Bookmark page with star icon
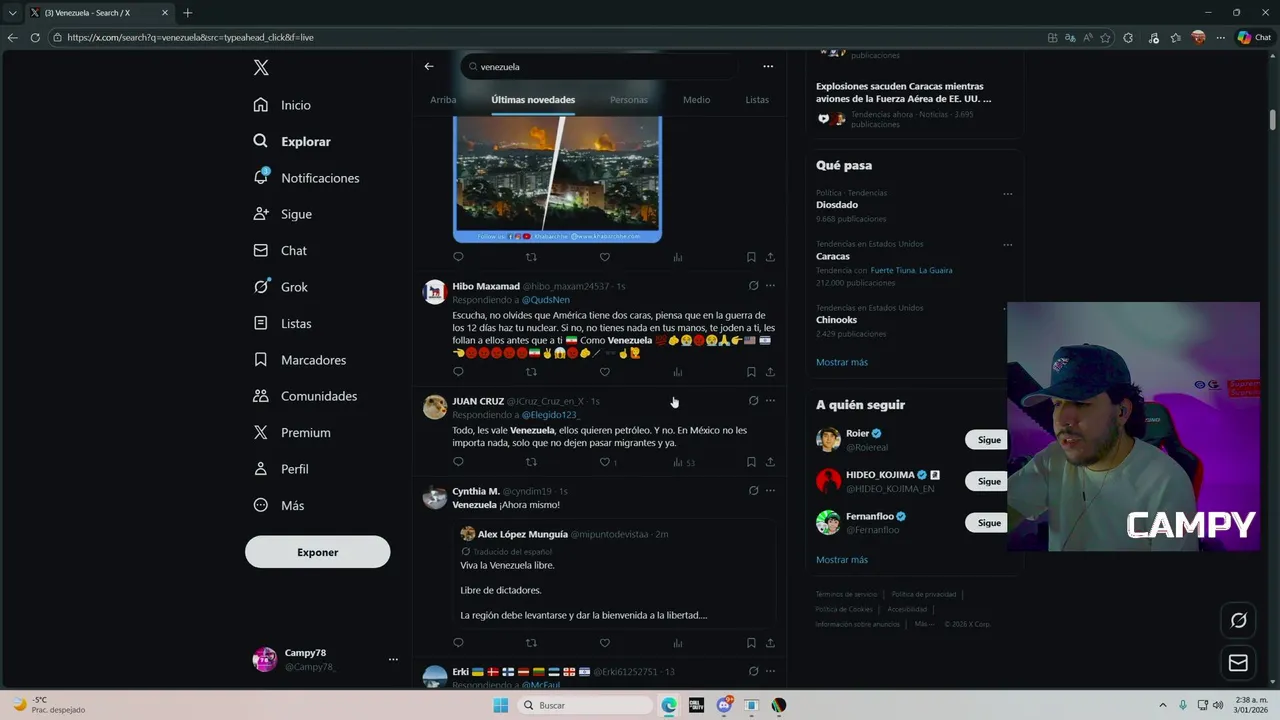Image resolution: width=1280 pixels, height=720 pixels. (x=1105, y=37)
